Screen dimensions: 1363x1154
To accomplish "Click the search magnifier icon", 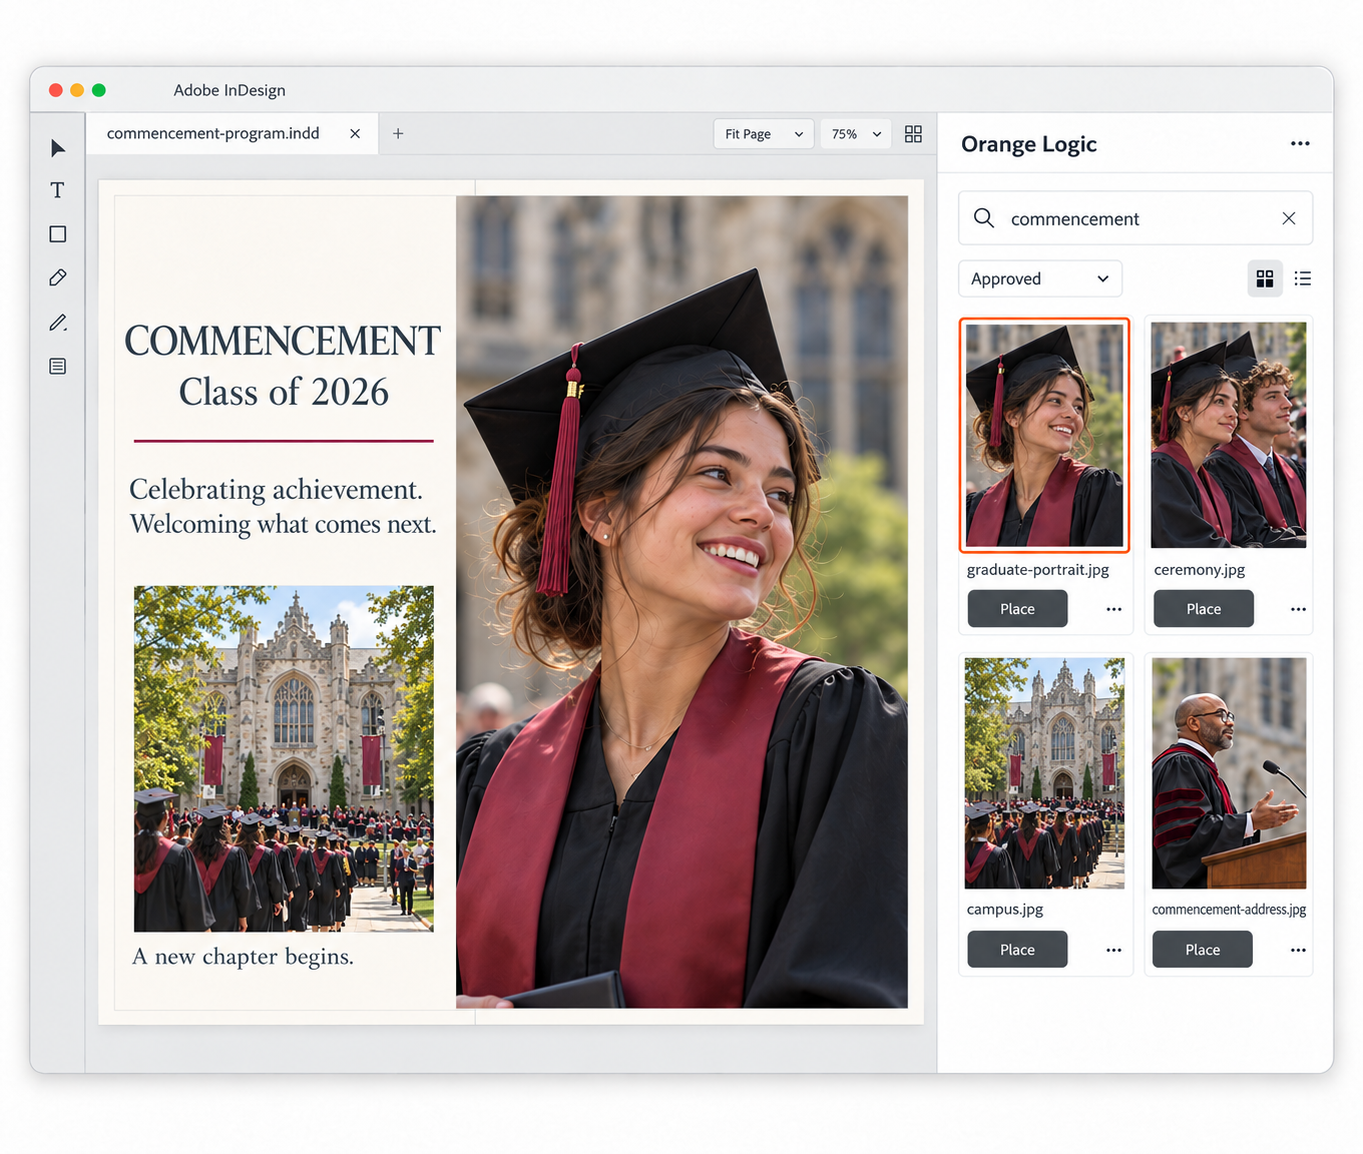I will point(984,218).
